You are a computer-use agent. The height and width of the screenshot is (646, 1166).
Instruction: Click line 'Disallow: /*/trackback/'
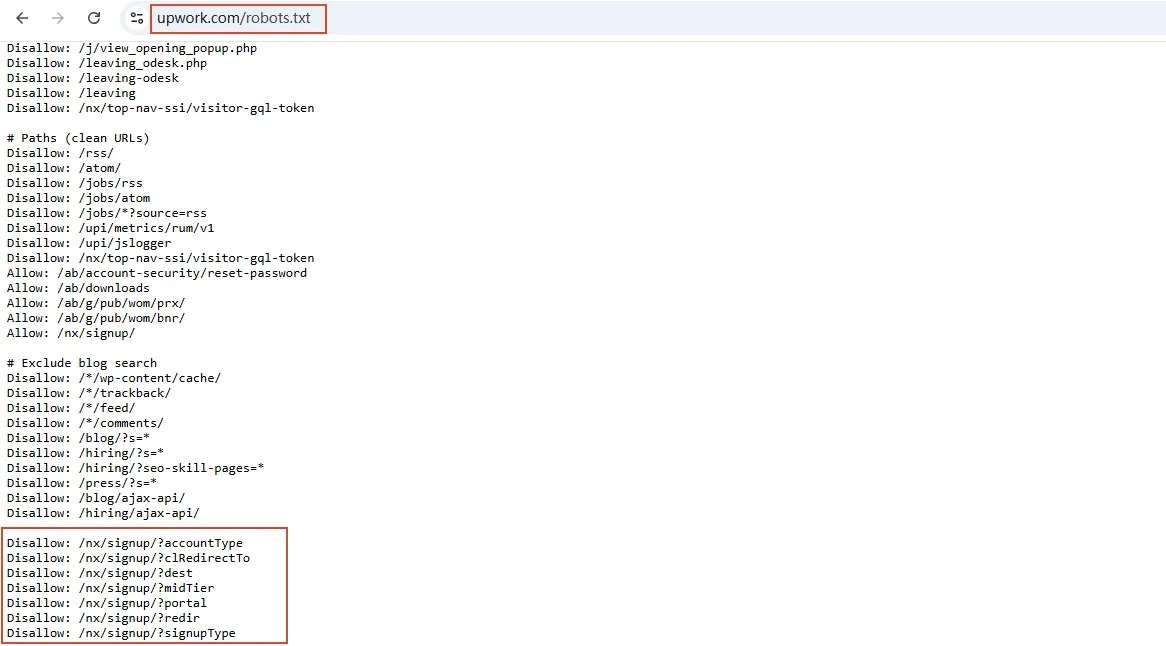(89, 393)
